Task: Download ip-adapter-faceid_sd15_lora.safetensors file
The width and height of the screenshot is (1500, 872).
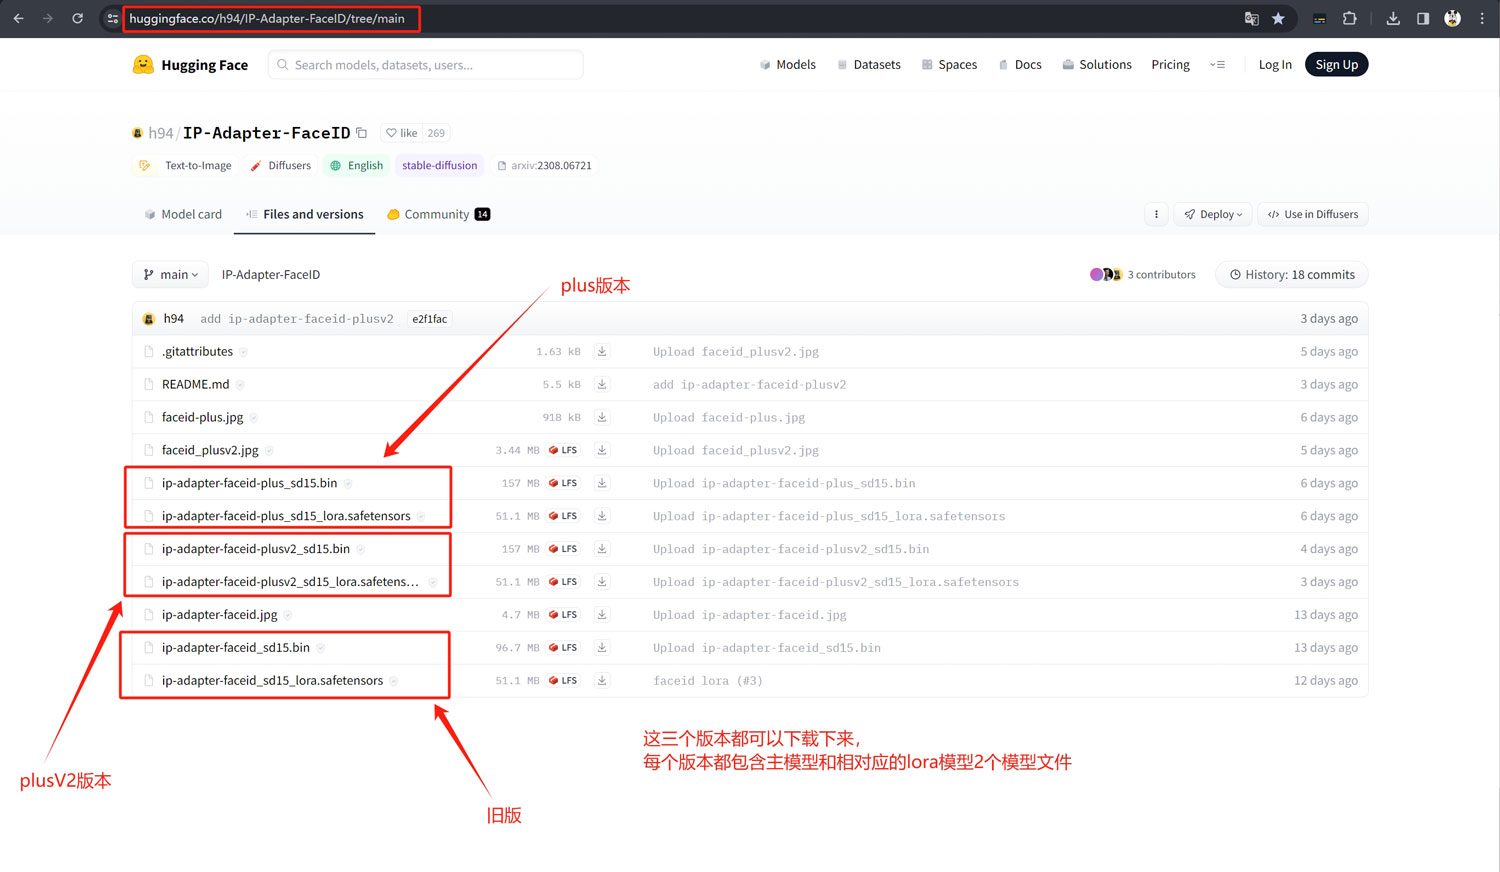Action: point(602,681)
